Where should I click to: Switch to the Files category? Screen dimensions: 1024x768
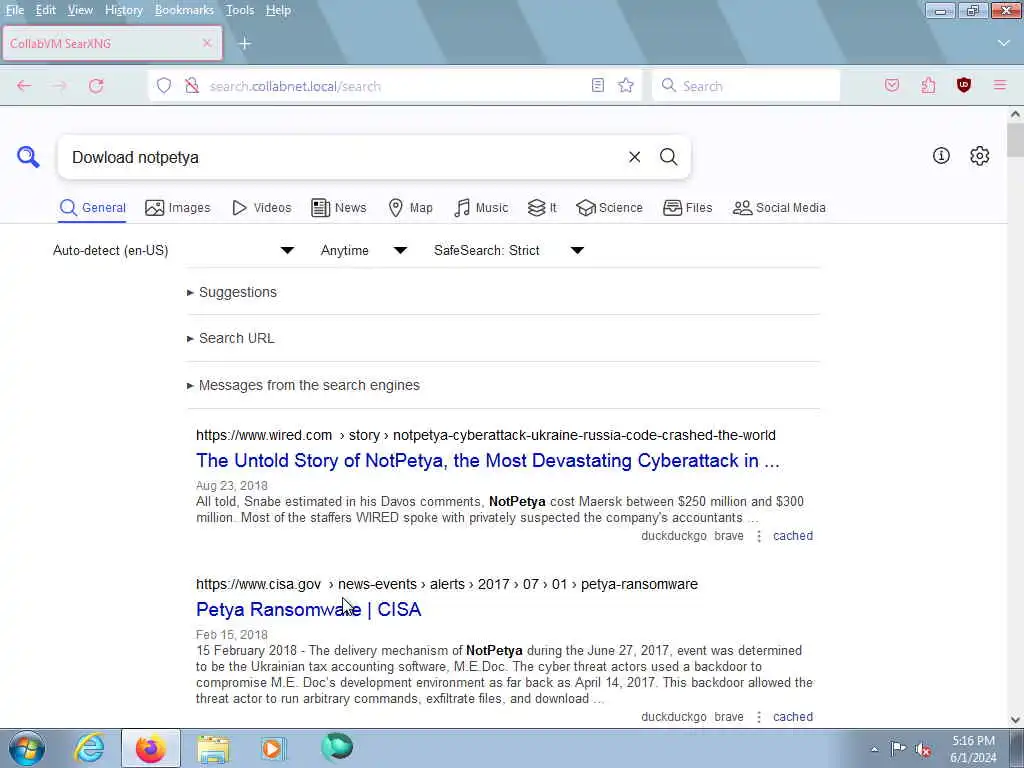point(688,208)
